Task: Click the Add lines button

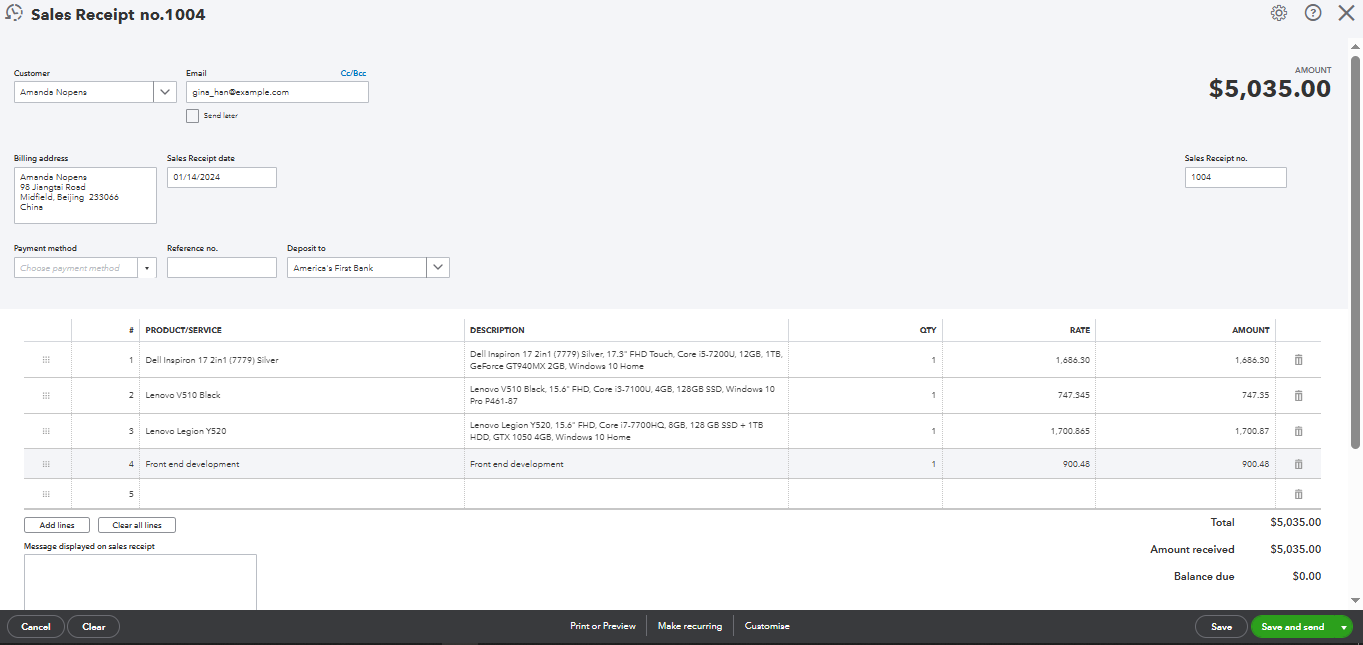Action: [57, 525]
